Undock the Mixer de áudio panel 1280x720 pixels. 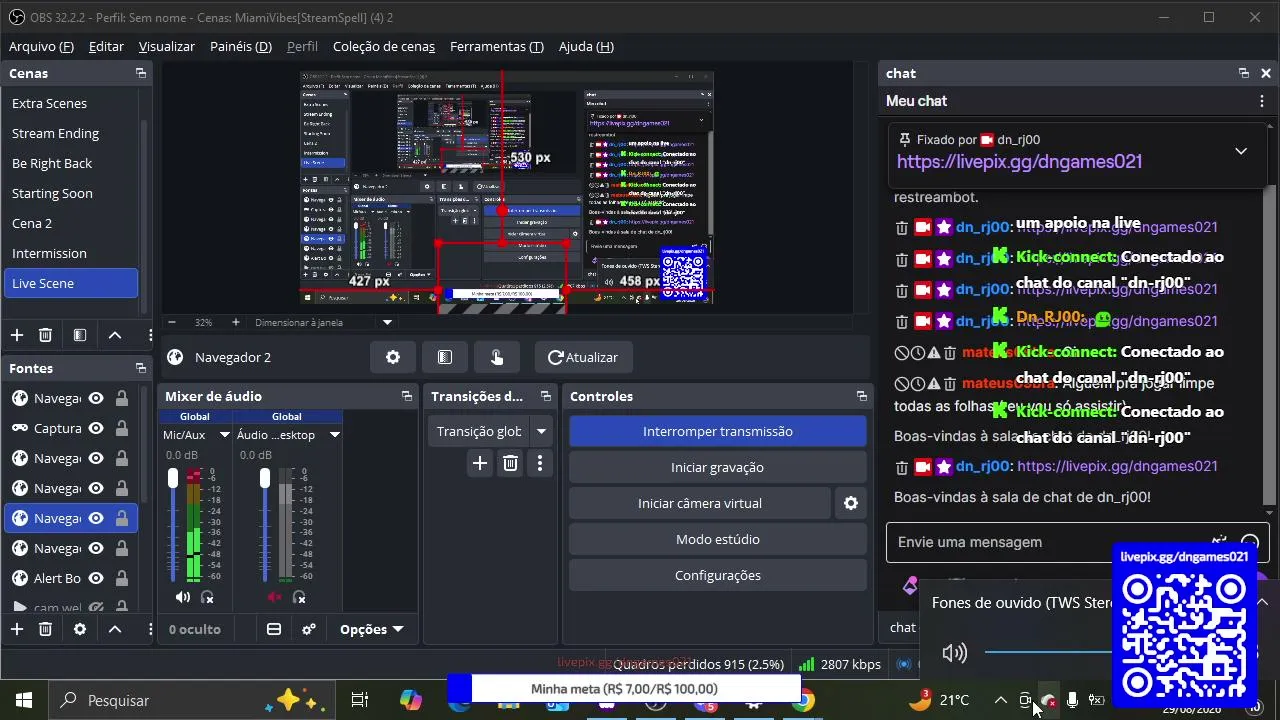[x=406, y=396]
